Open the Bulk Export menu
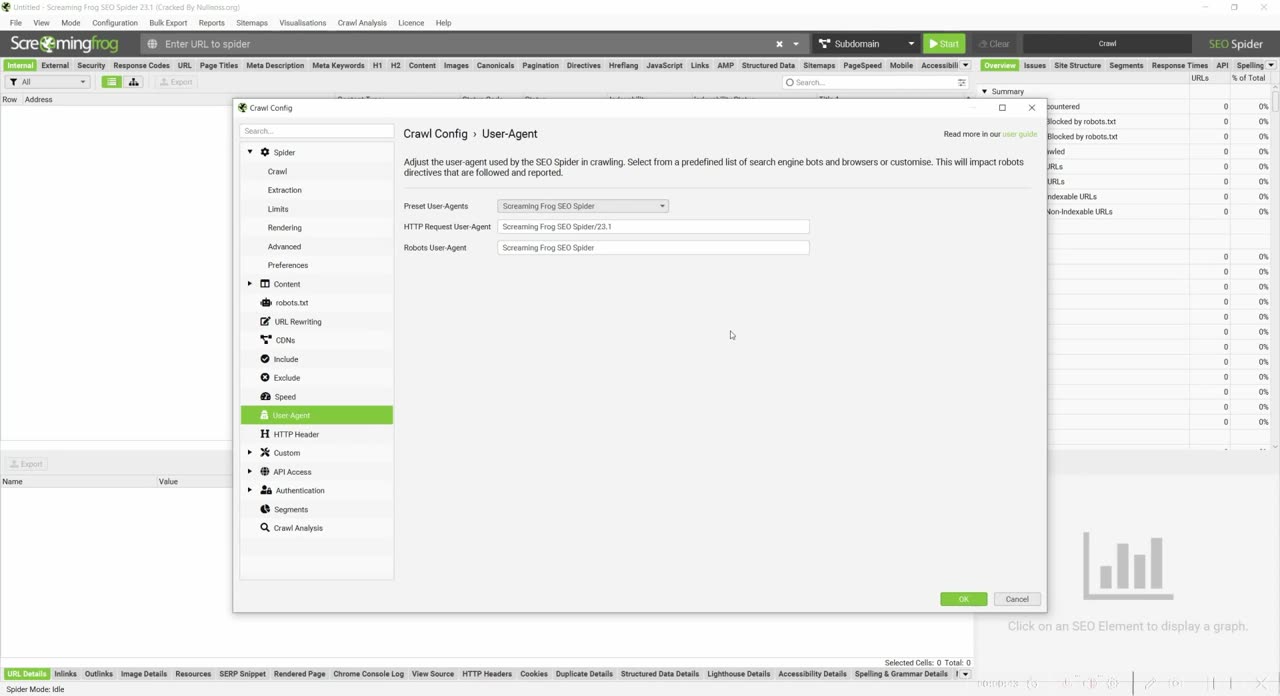1280x696 pixels. 168,22
